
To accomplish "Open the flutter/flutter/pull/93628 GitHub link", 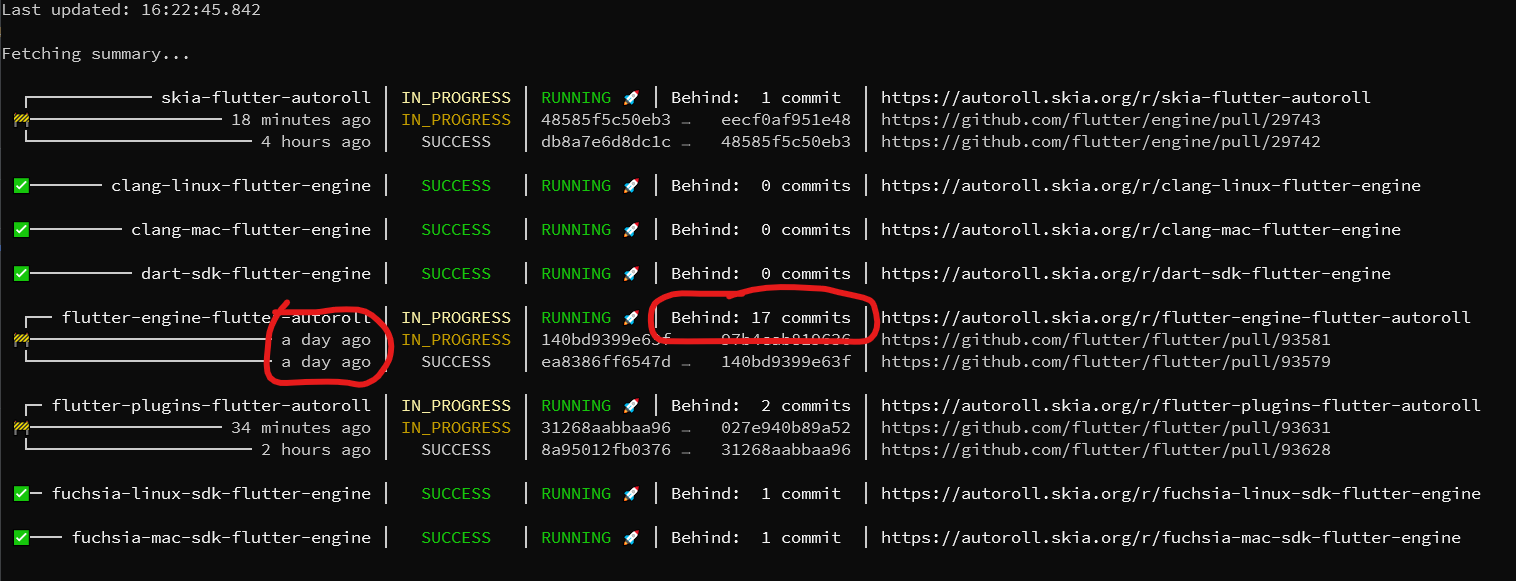I will click(1106, 450).
